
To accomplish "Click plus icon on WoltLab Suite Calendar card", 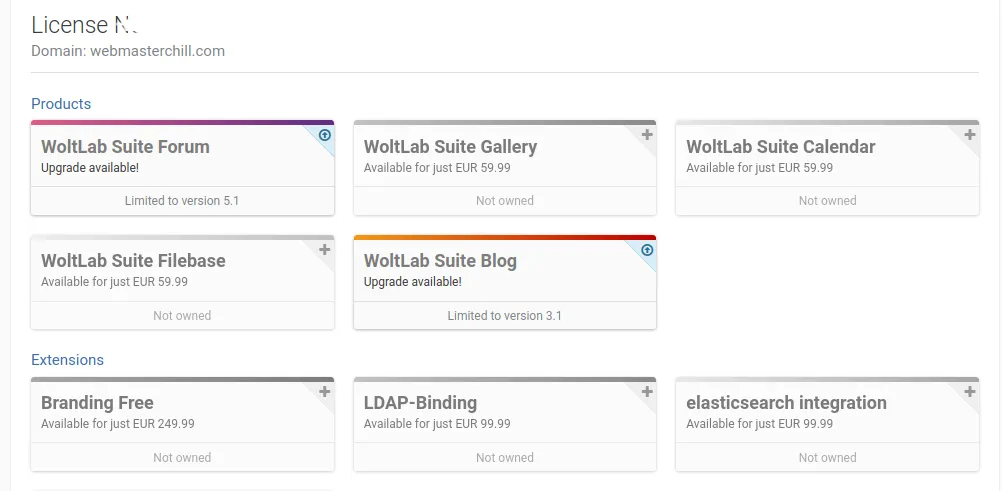I will pyautogui.click(x=970, y=135).
